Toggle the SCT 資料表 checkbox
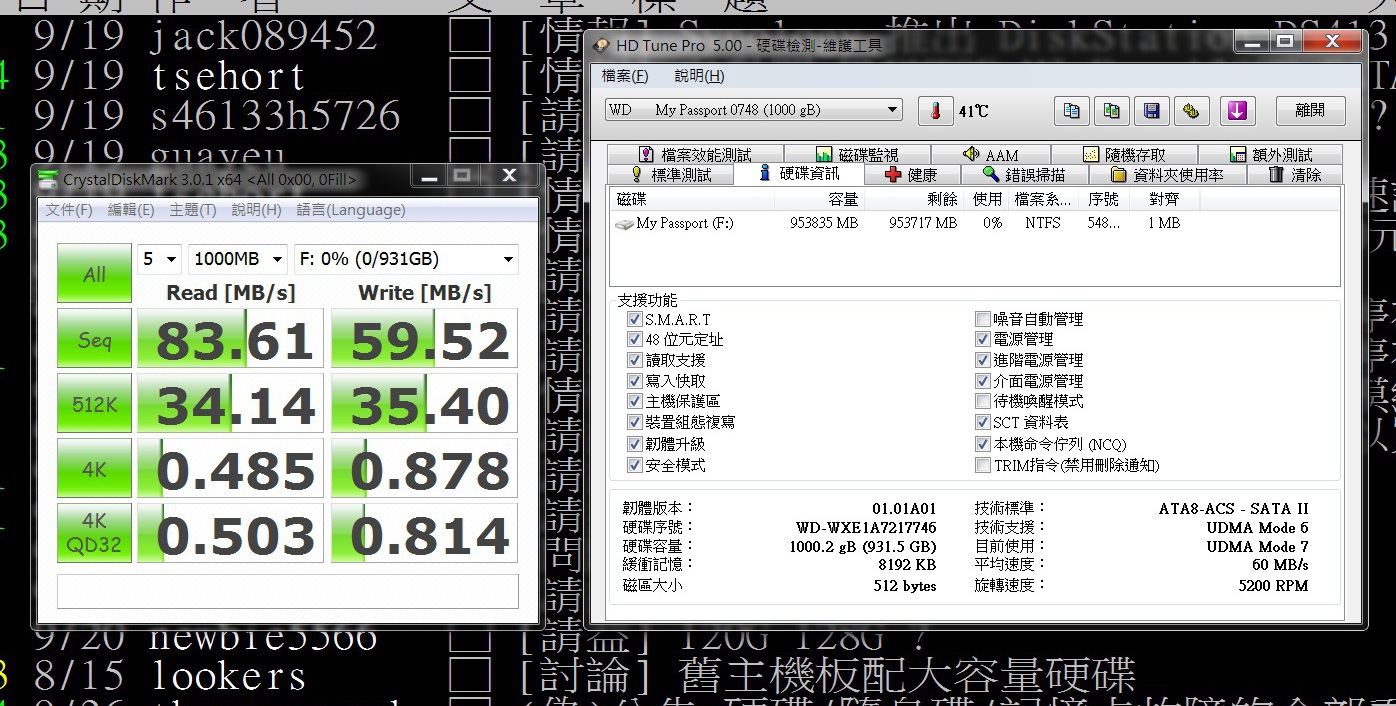This screenshot has height=706, width=1396. 983,422
